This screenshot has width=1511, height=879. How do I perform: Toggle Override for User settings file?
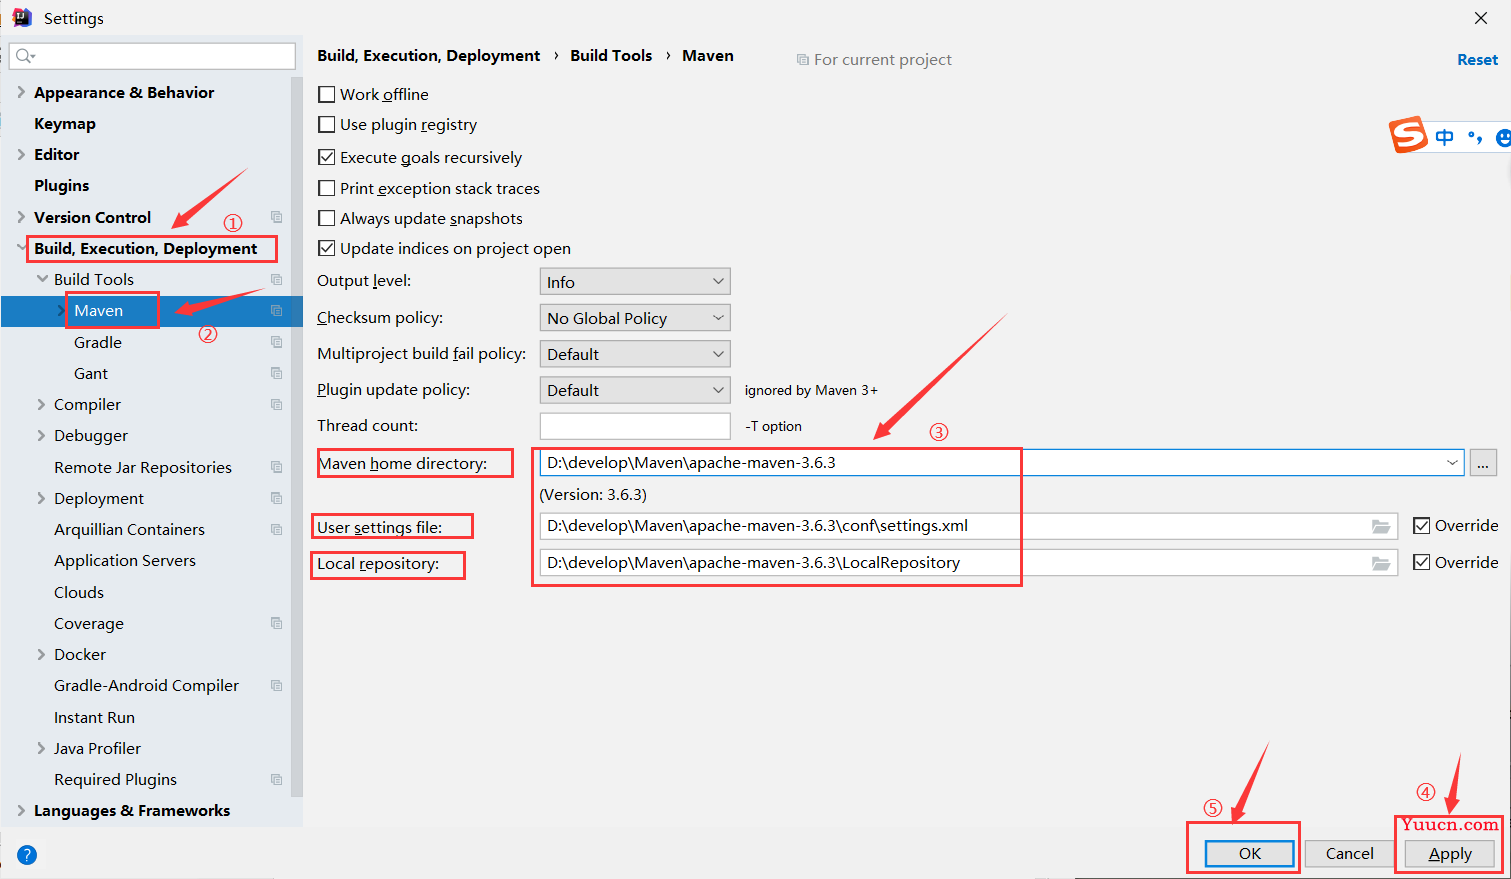point(1421,525)
